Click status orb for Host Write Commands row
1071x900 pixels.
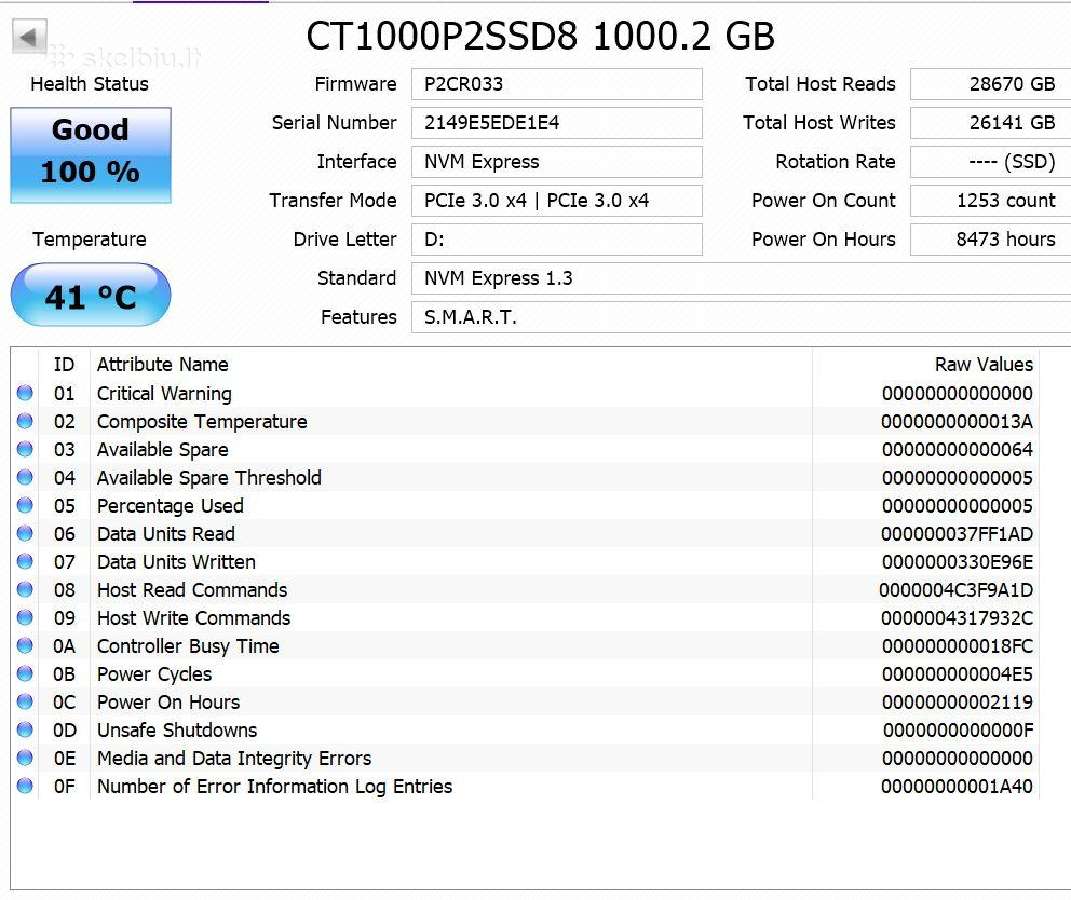click(x=25, y=617)
